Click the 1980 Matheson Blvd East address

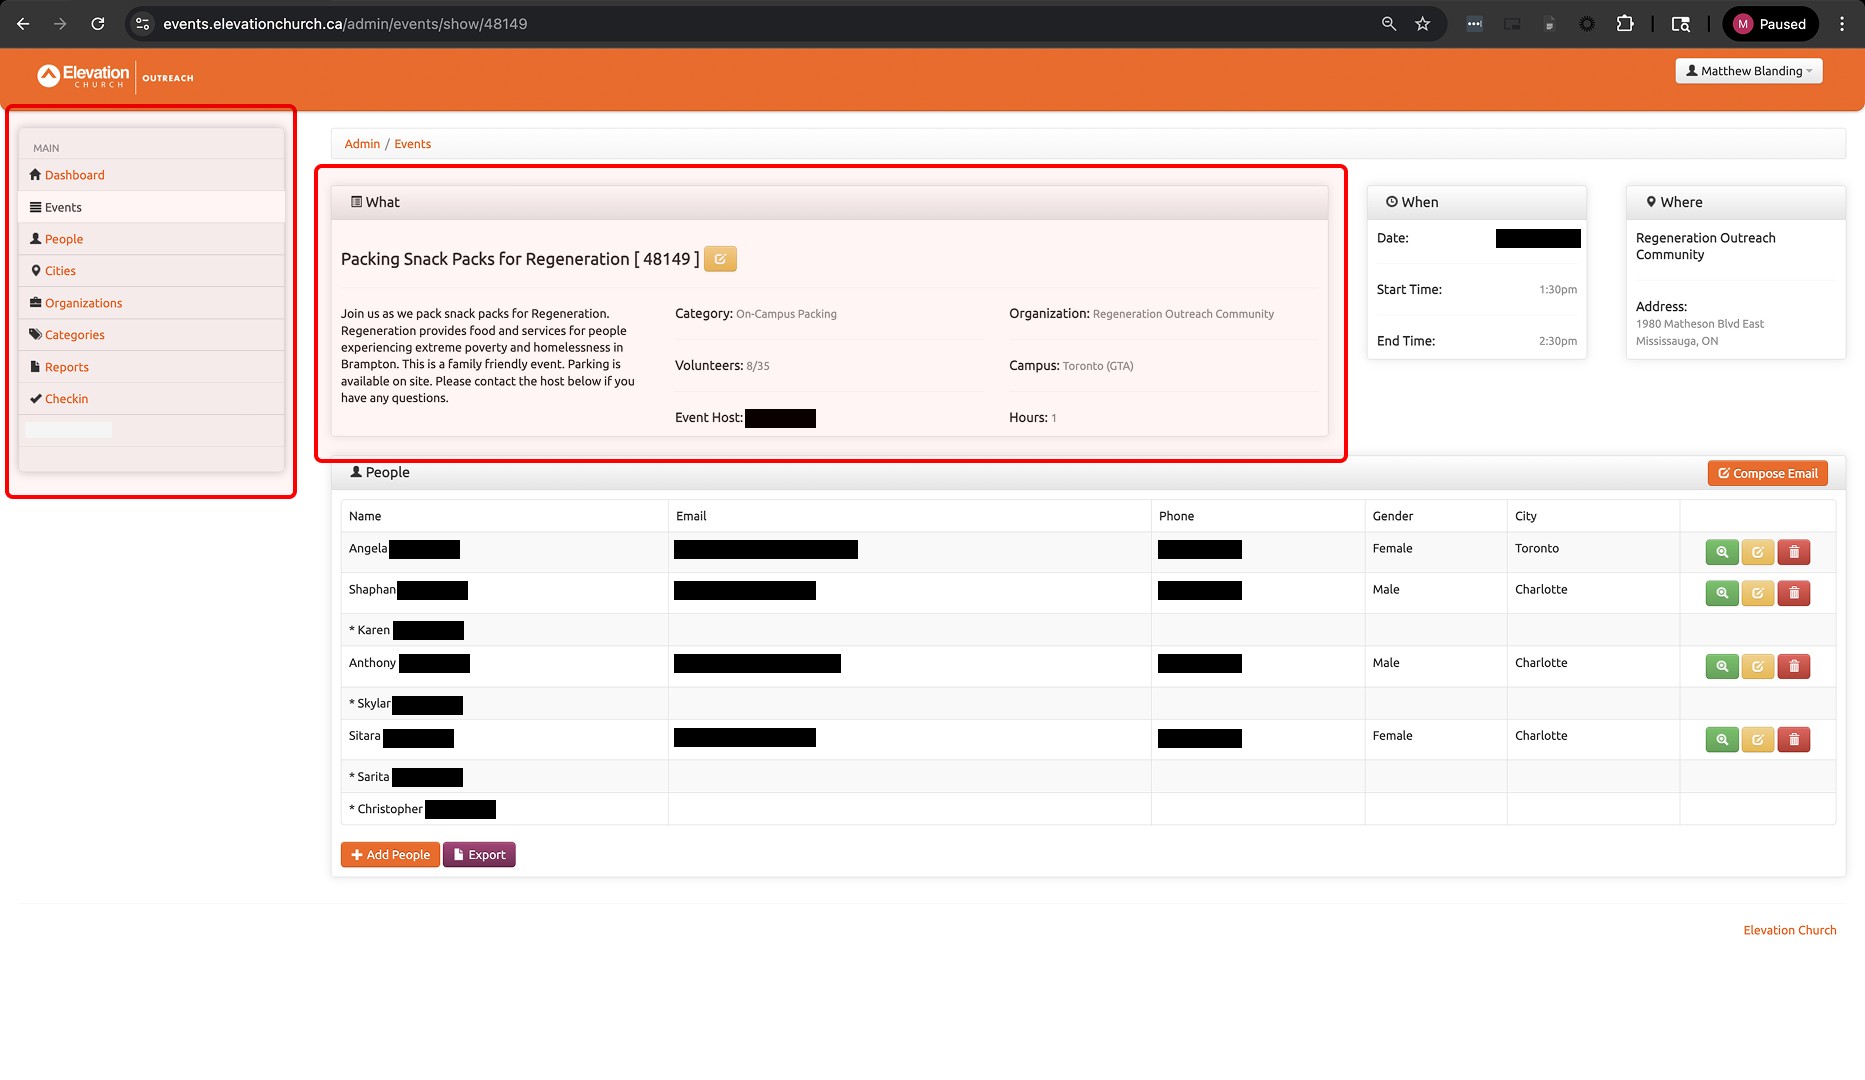coord(1700,324)
